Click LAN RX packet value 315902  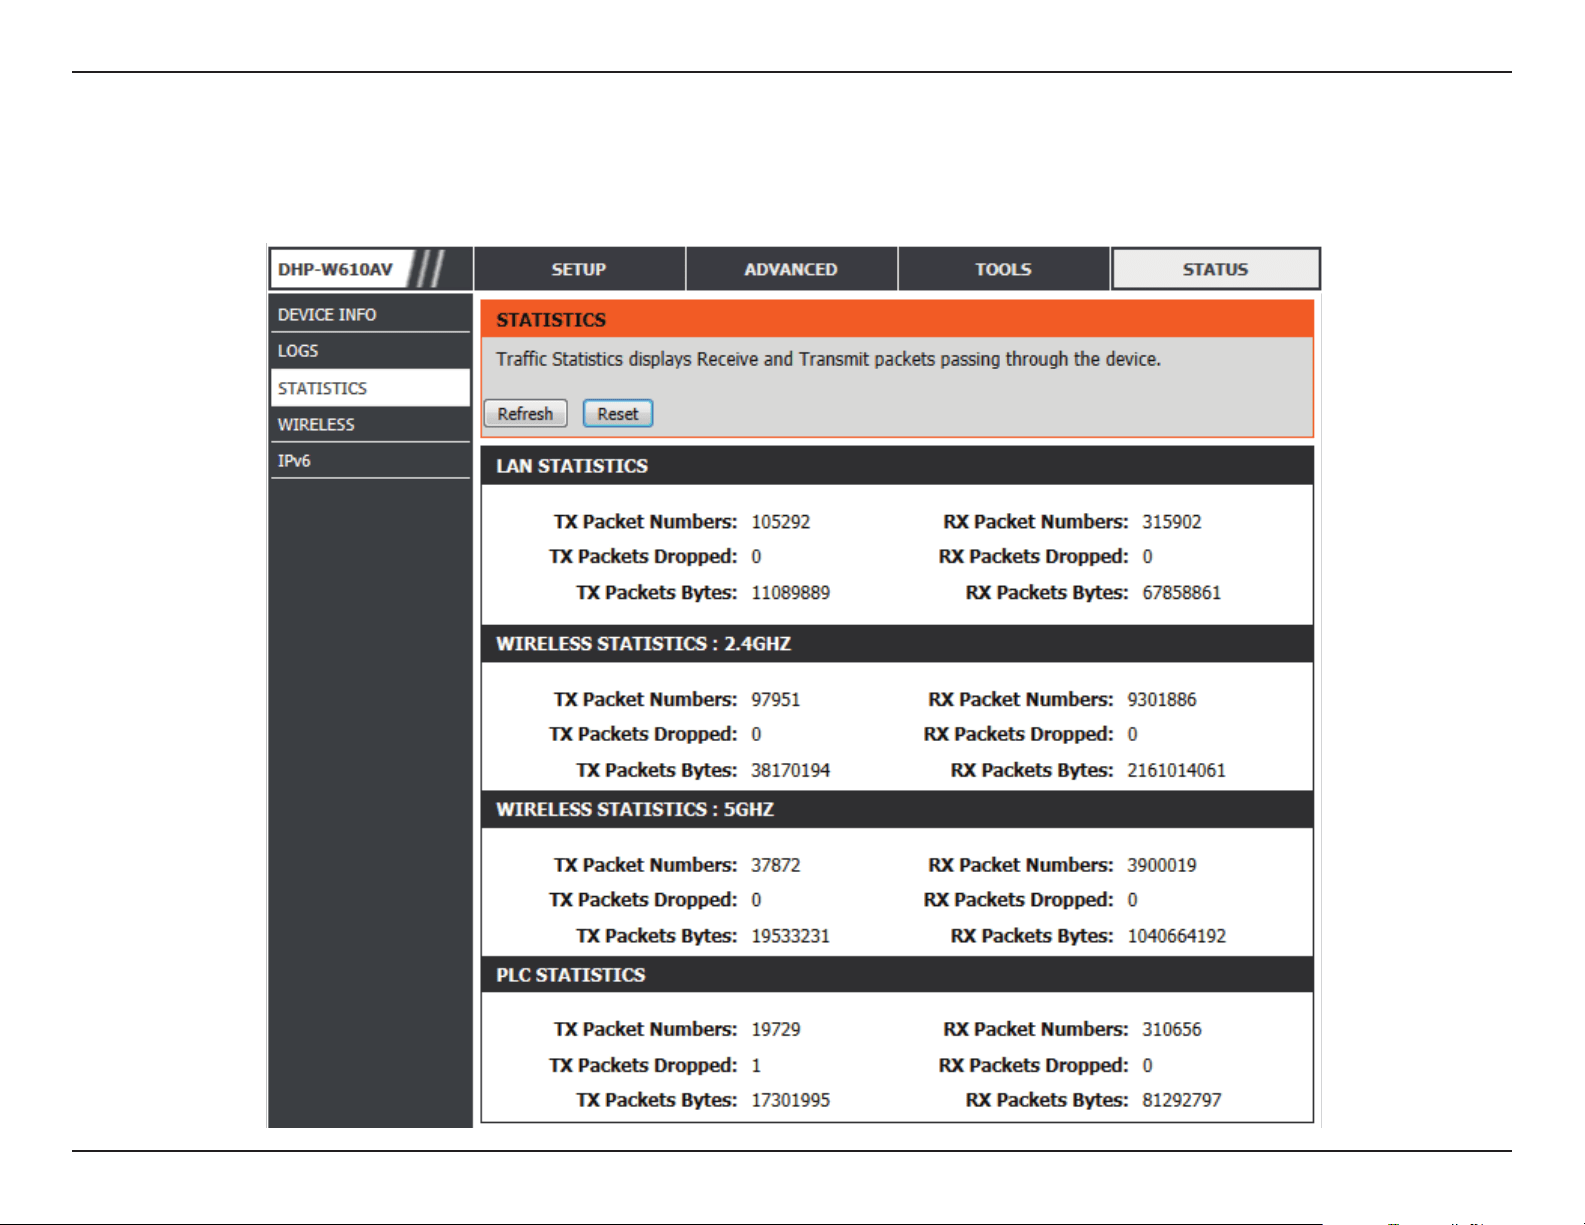point(1172,522)
